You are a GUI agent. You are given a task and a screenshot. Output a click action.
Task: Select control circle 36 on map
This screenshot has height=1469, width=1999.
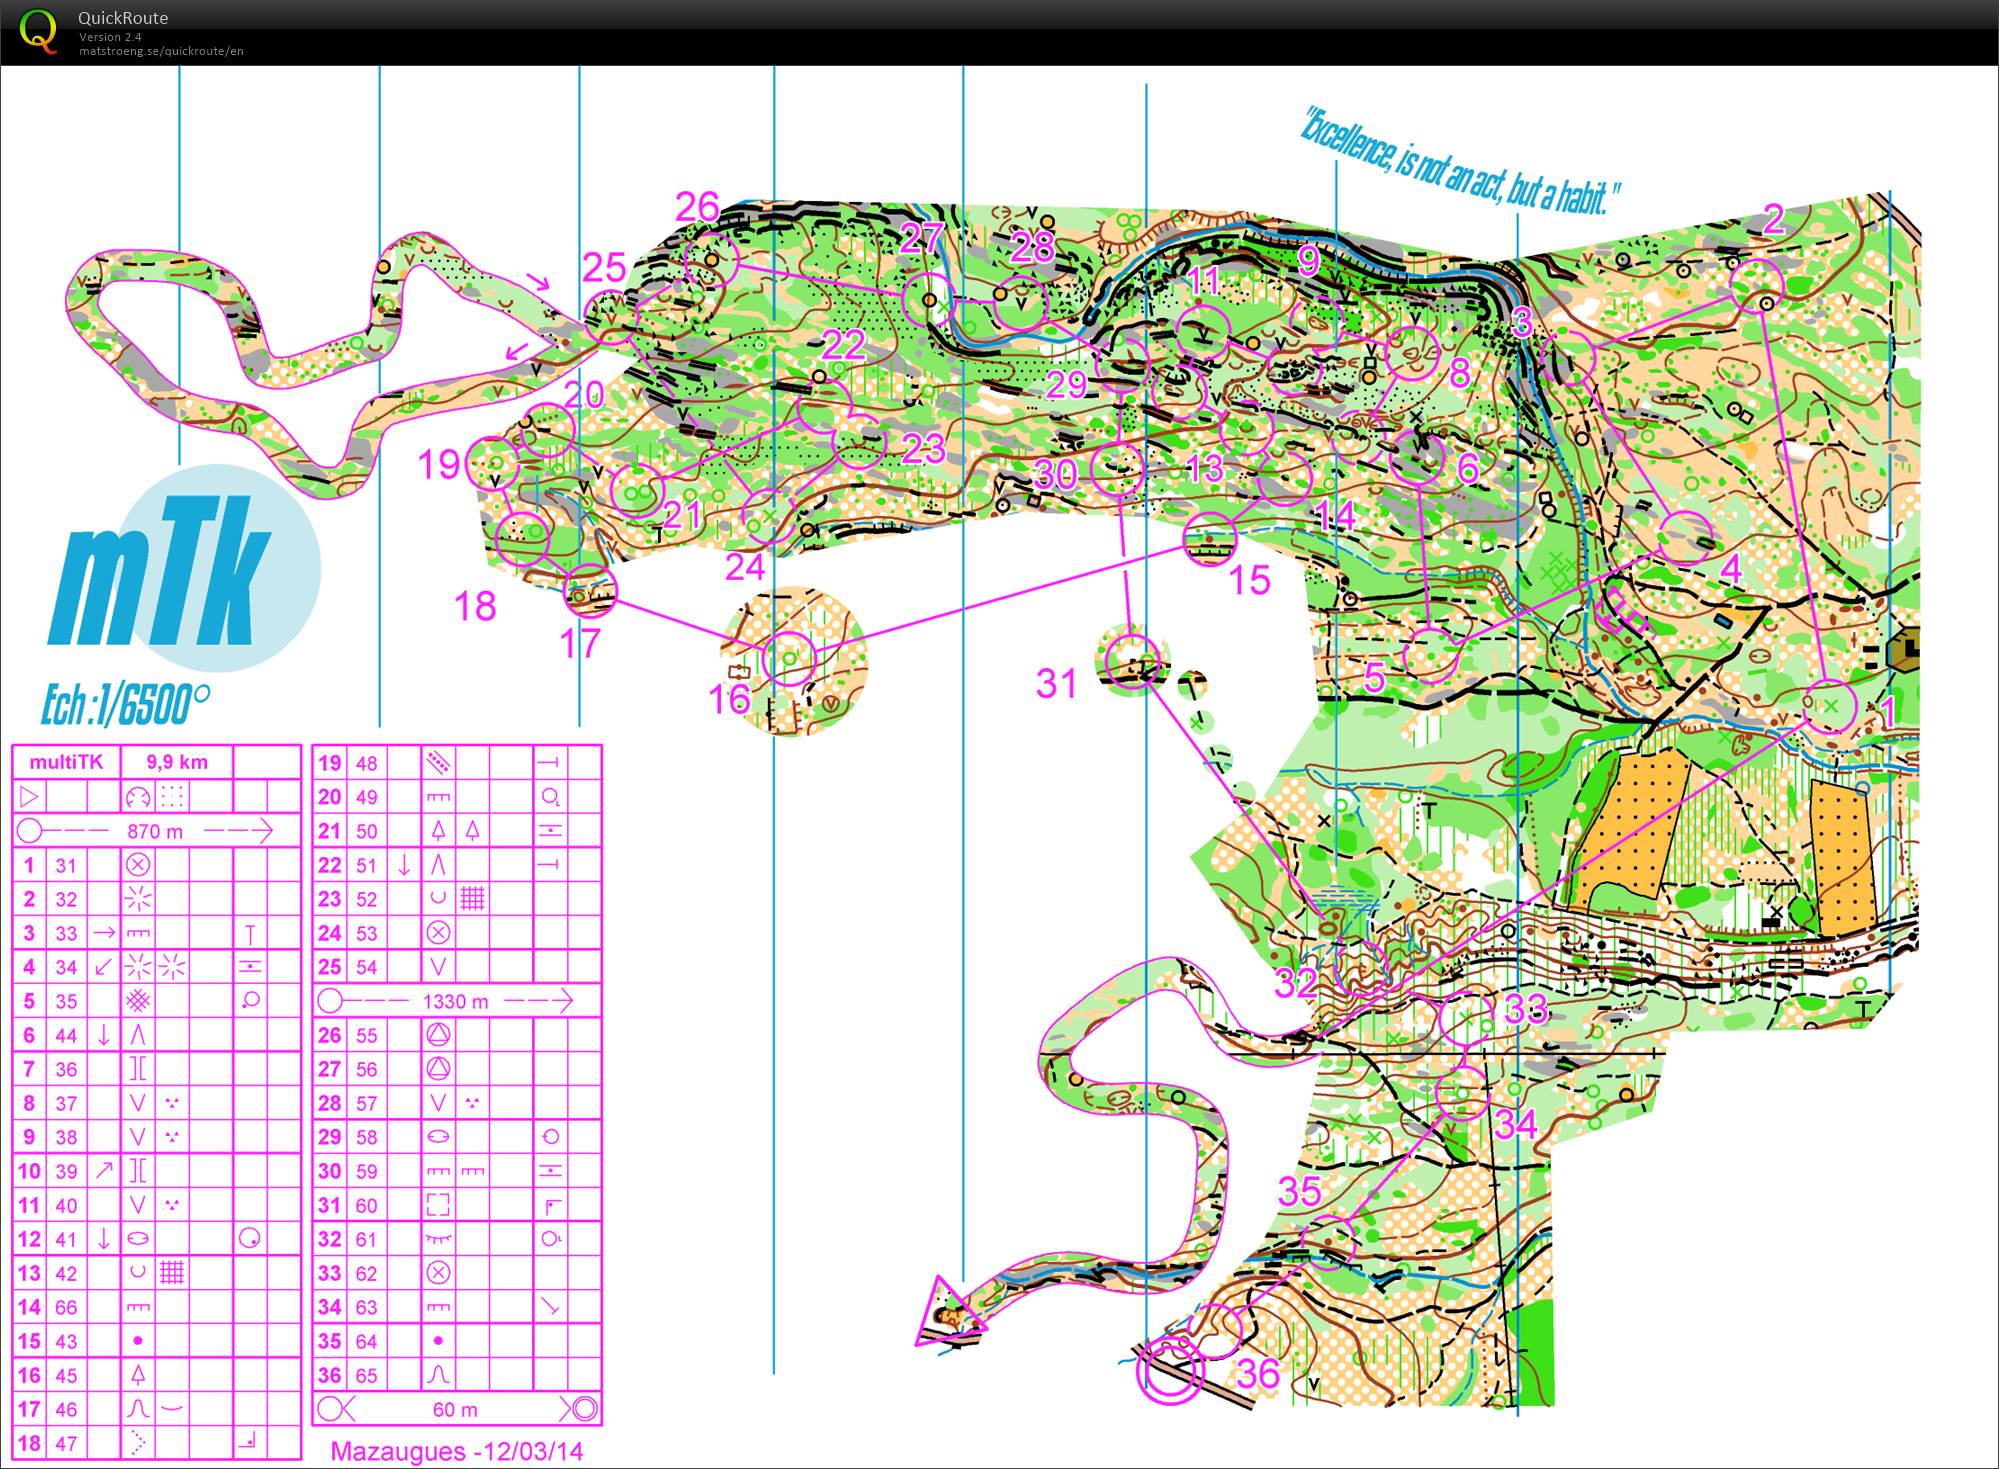pyautogui.click(x=1214, y=1330)
